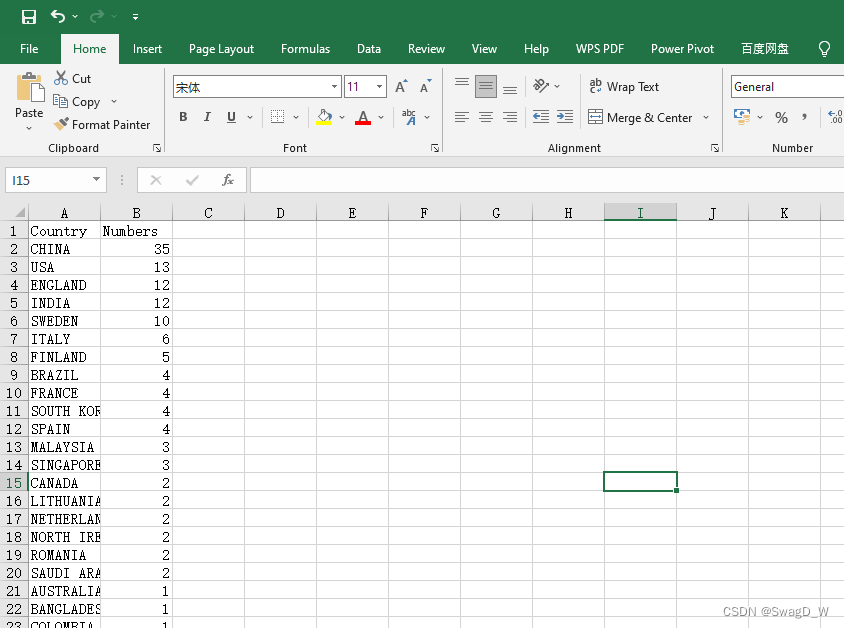
Task: Click the Insert Function fx icon
Action: [228, 180]
